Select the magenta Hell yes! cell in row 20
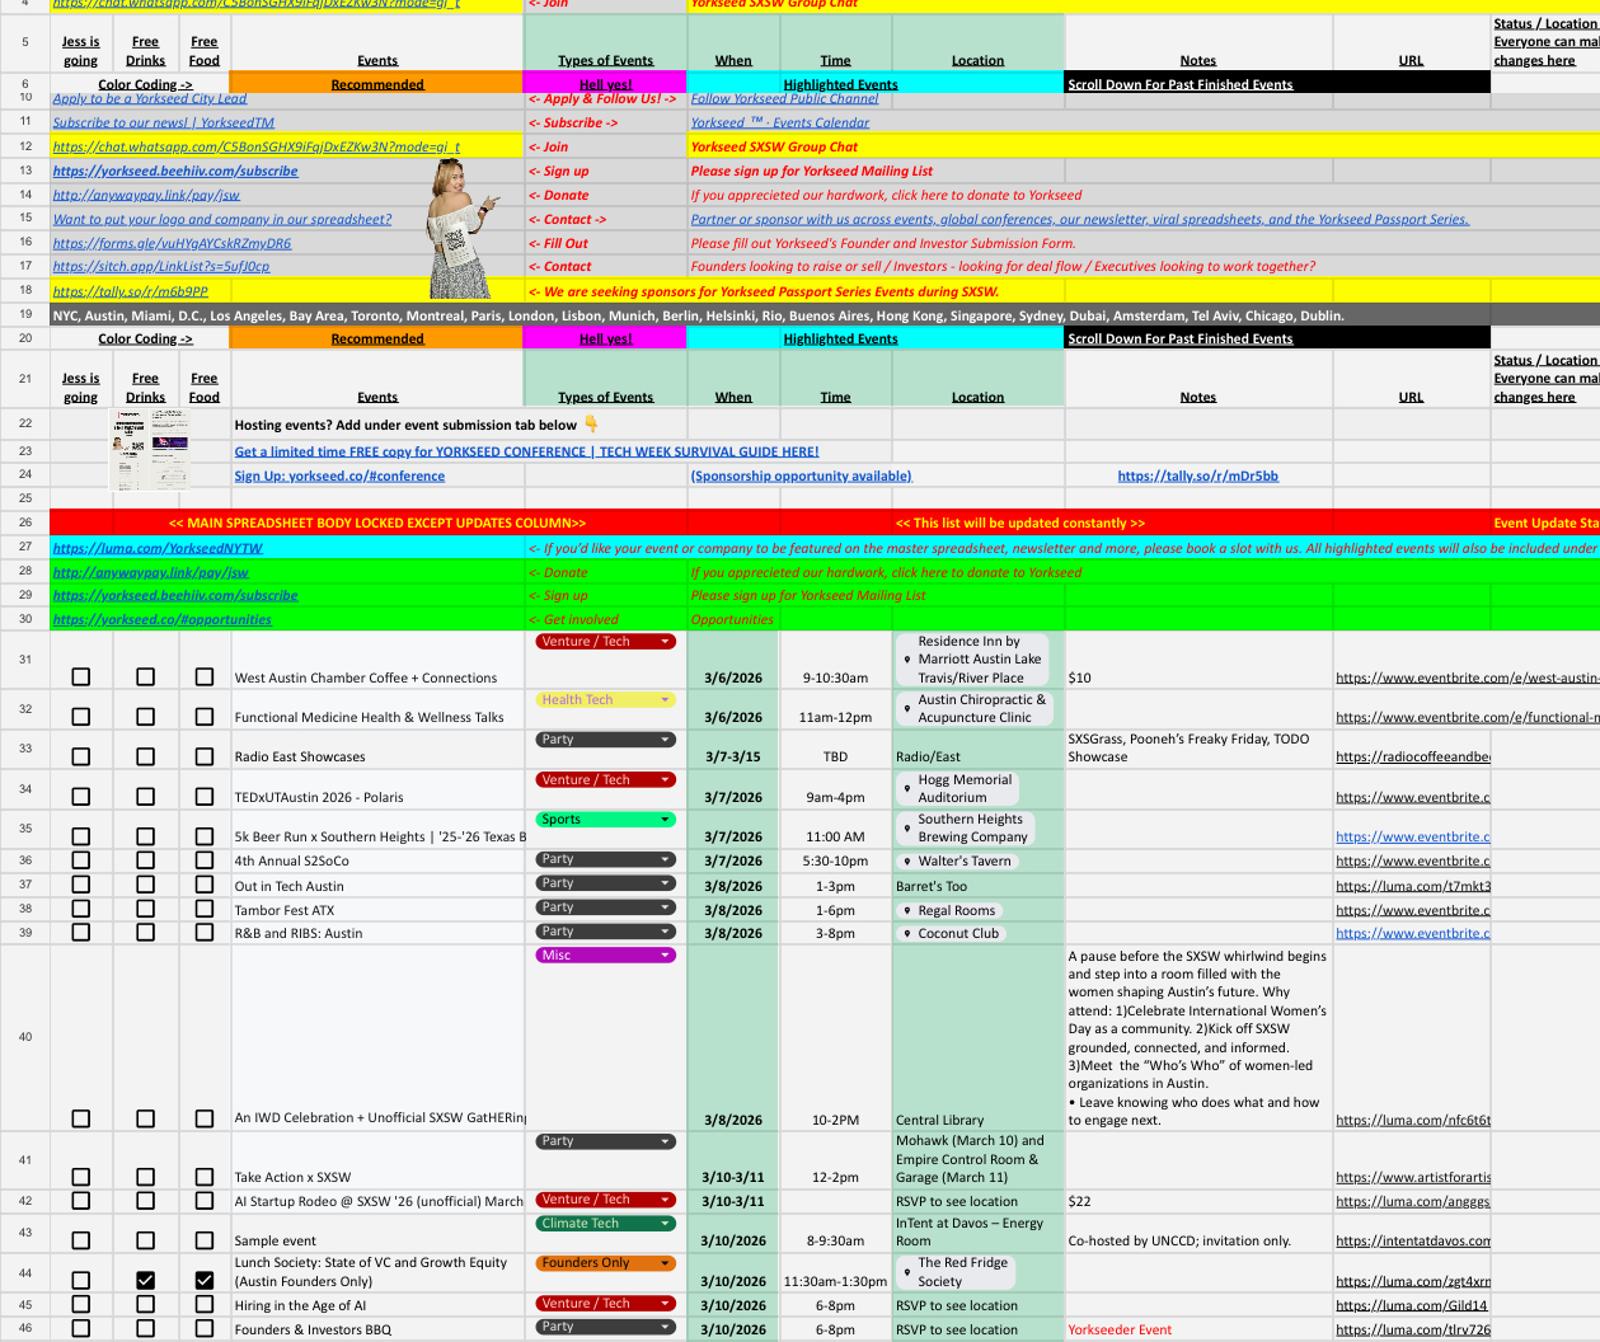 605,339
